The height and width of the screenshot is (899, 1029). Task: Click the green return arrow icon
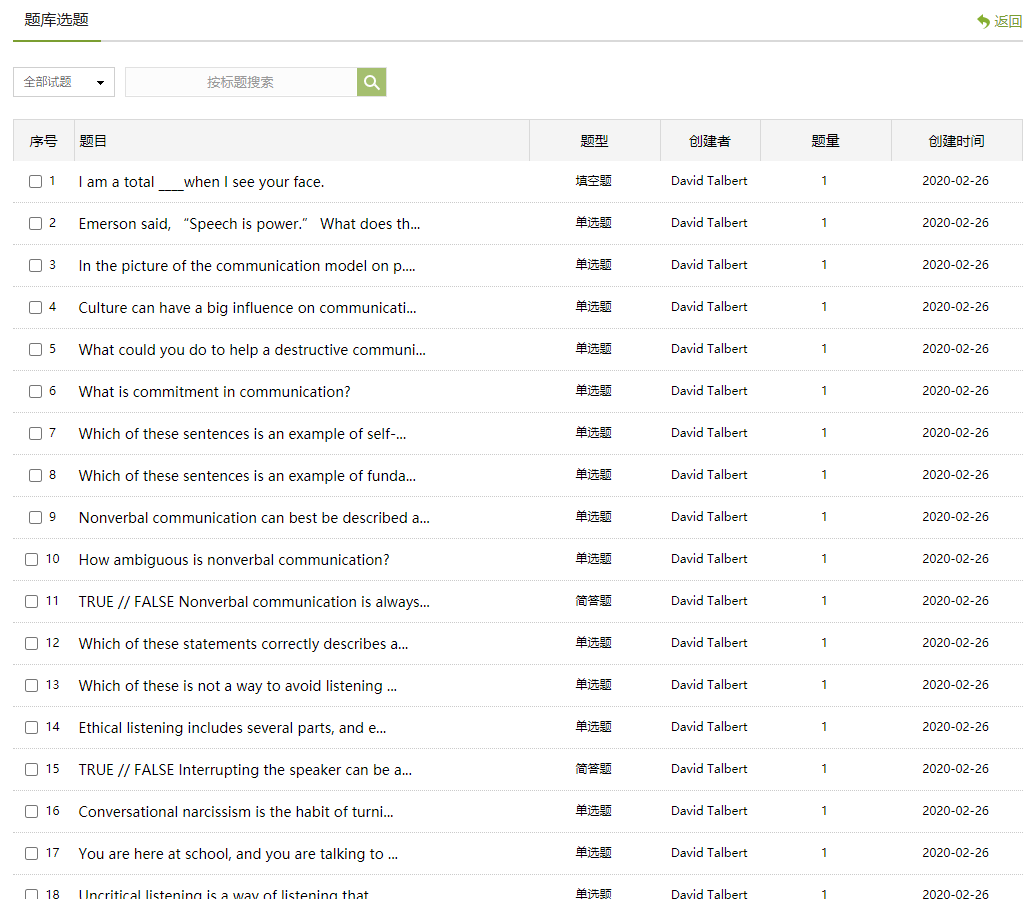[983, 21]
